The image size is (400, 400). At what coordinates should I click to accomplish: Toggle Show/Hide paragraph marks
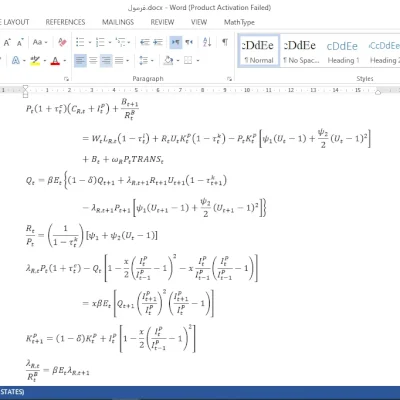click(225, 42)
